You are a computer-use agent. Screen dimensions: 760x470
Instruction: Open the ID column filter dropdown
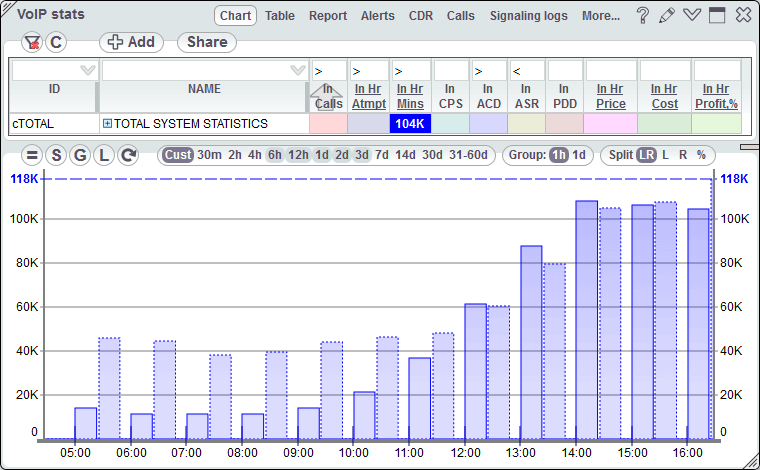87,70
